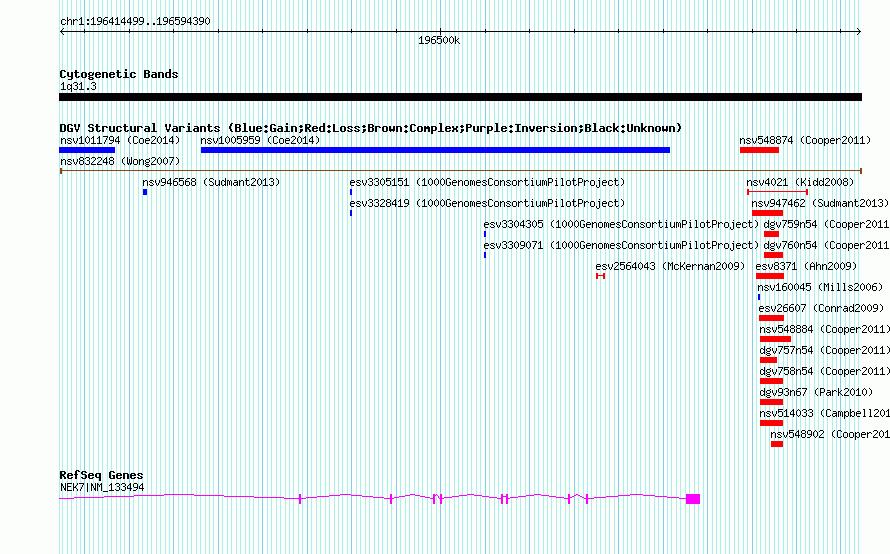This screenshot has height=554, width=890.
Task: Click the nsv1011794 (Coe2014) variant label
Action: pos(120,140)
